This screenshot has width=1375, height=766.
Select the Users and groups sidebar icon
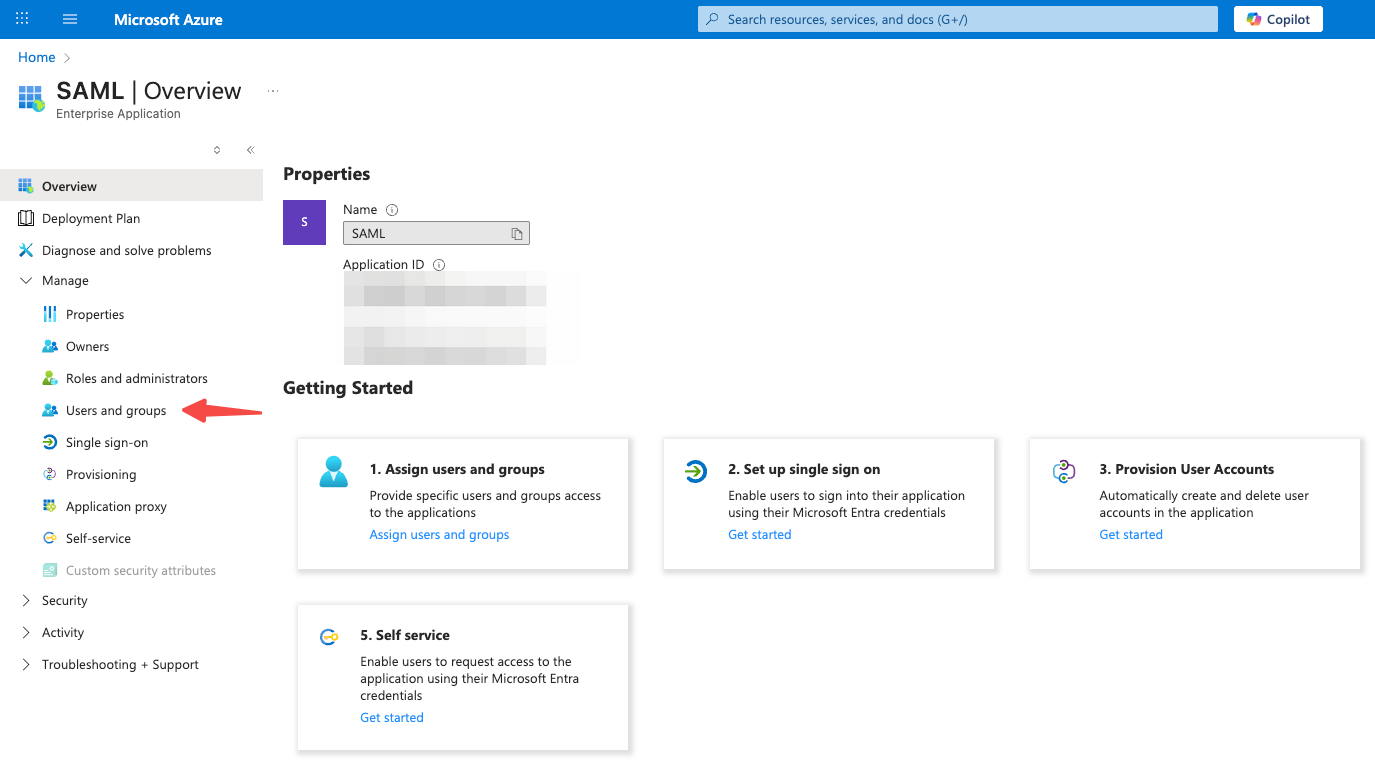pos(49,410)
